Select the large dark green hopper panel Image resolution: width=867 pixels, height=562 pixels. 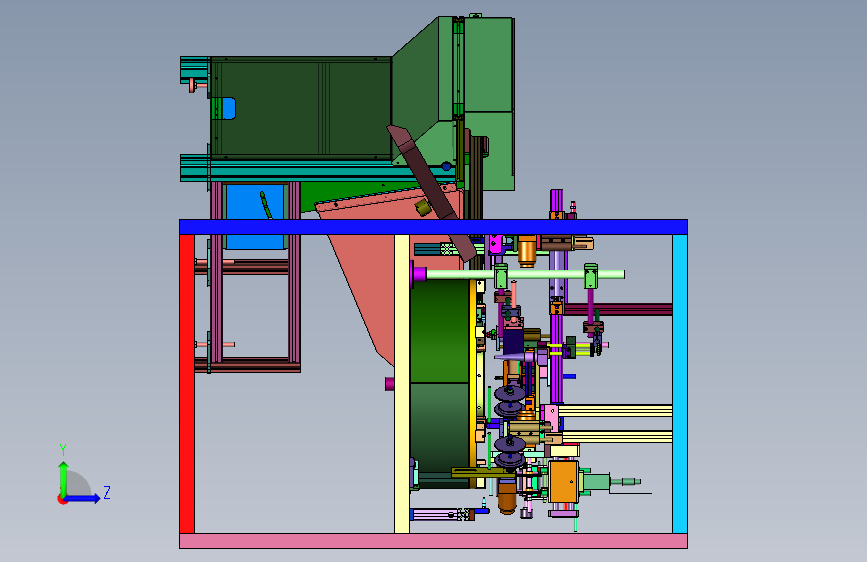301,108
